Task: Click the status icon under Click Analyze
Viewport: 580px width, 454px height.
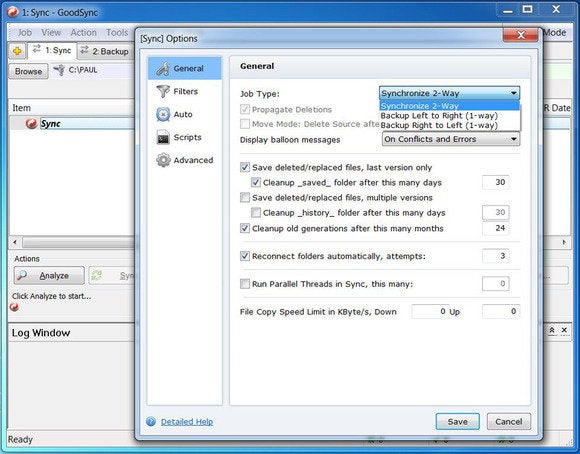Action: pos(14,307)
